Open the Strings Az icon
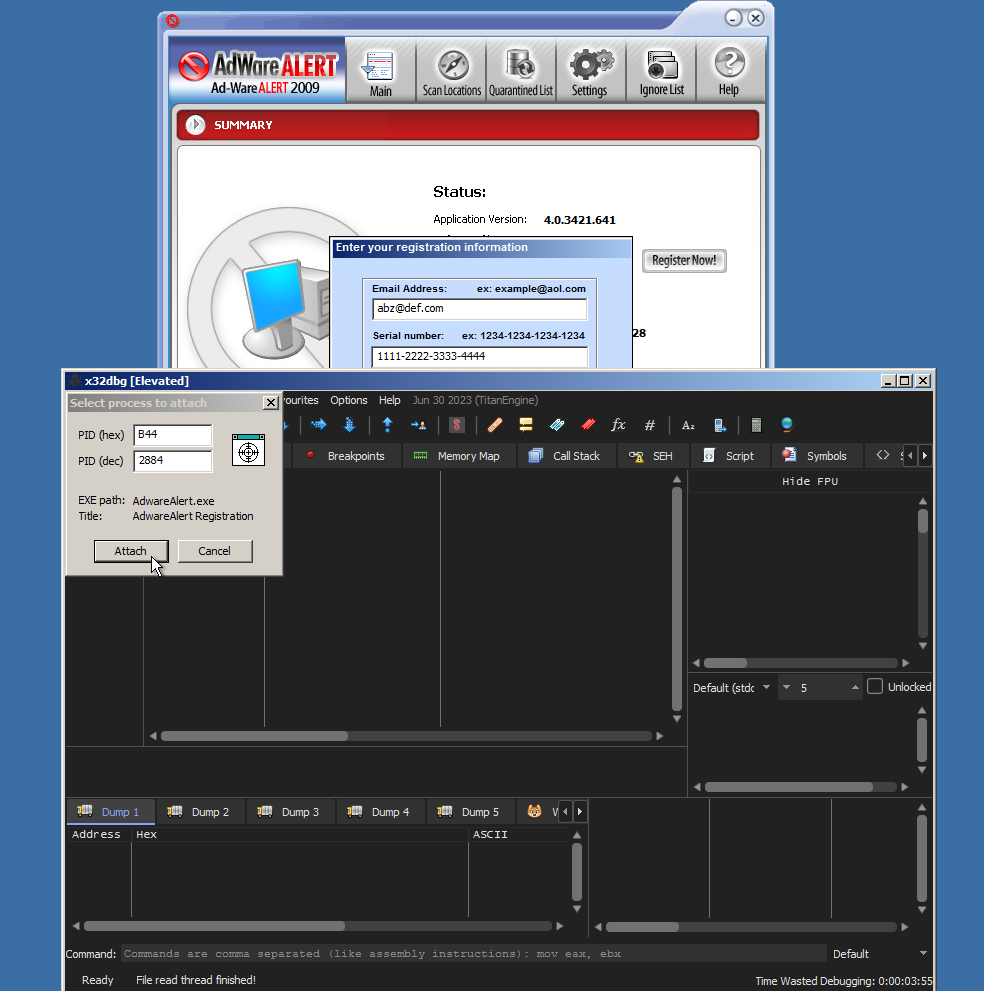 pyautogui.click(x=688, y=425)
